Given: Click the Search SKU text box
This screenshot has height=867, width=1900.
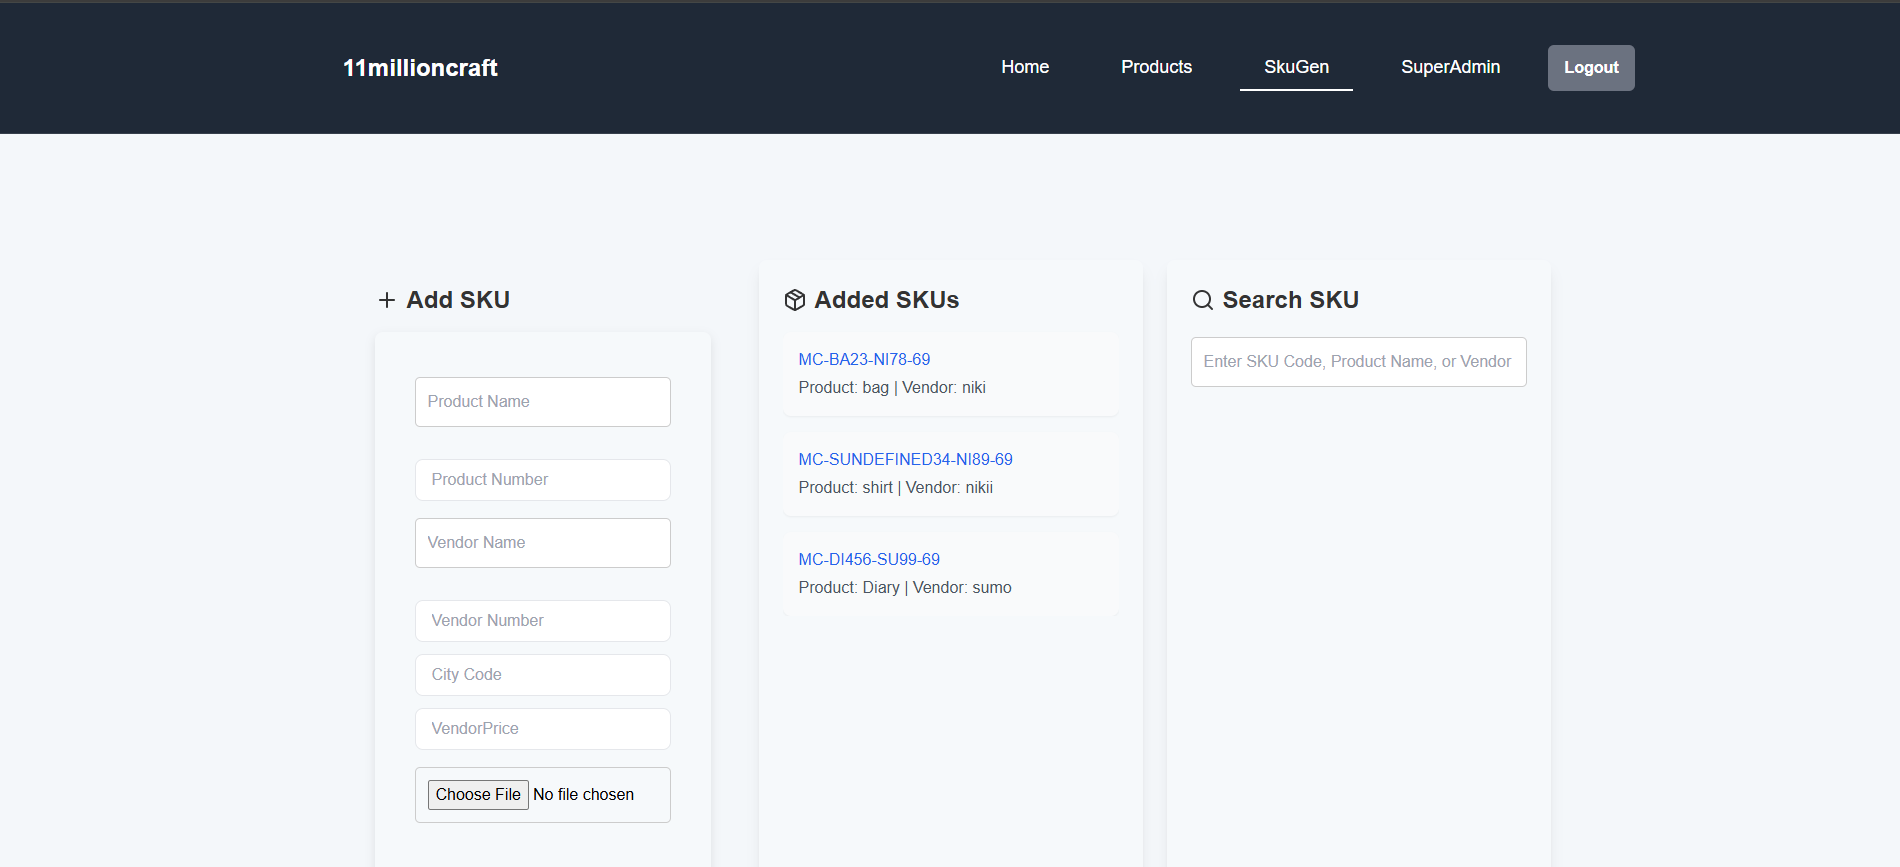Looking at the screenshot, I should click(1358, 362).
